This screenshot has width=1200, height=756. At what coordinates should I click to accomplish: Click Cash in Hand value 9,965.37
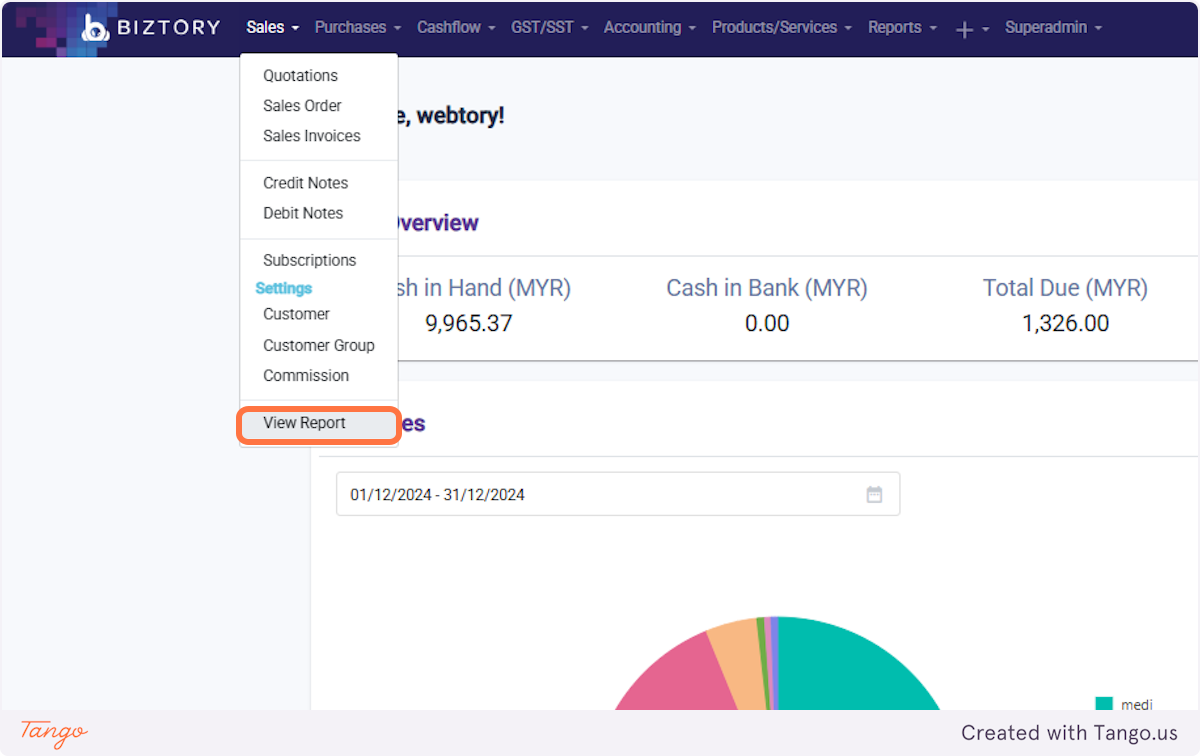[468, 324]
